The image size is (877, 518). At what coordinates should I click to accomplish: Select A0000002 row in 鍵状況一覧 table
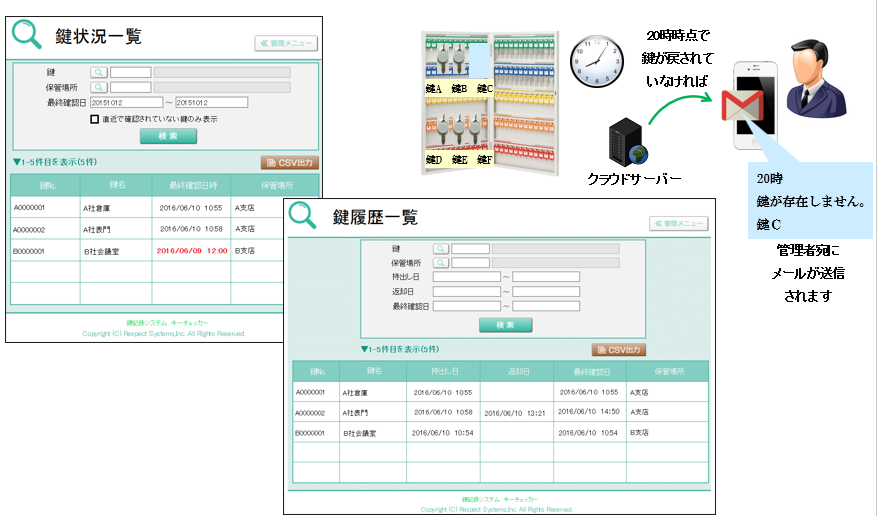pyautogui.click(x=148, y=229)
